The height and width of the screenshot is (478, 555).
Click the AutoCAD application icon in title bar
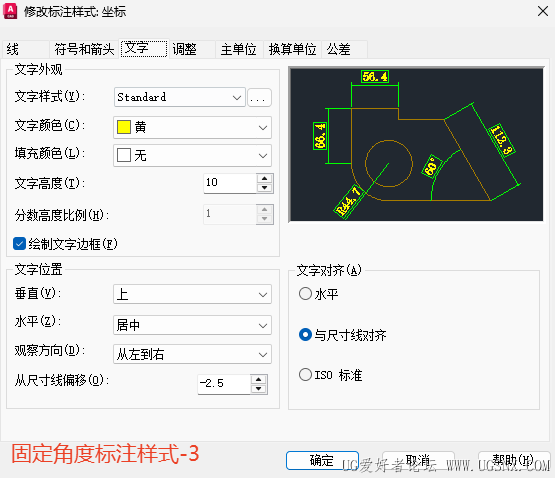click(10, 11)
